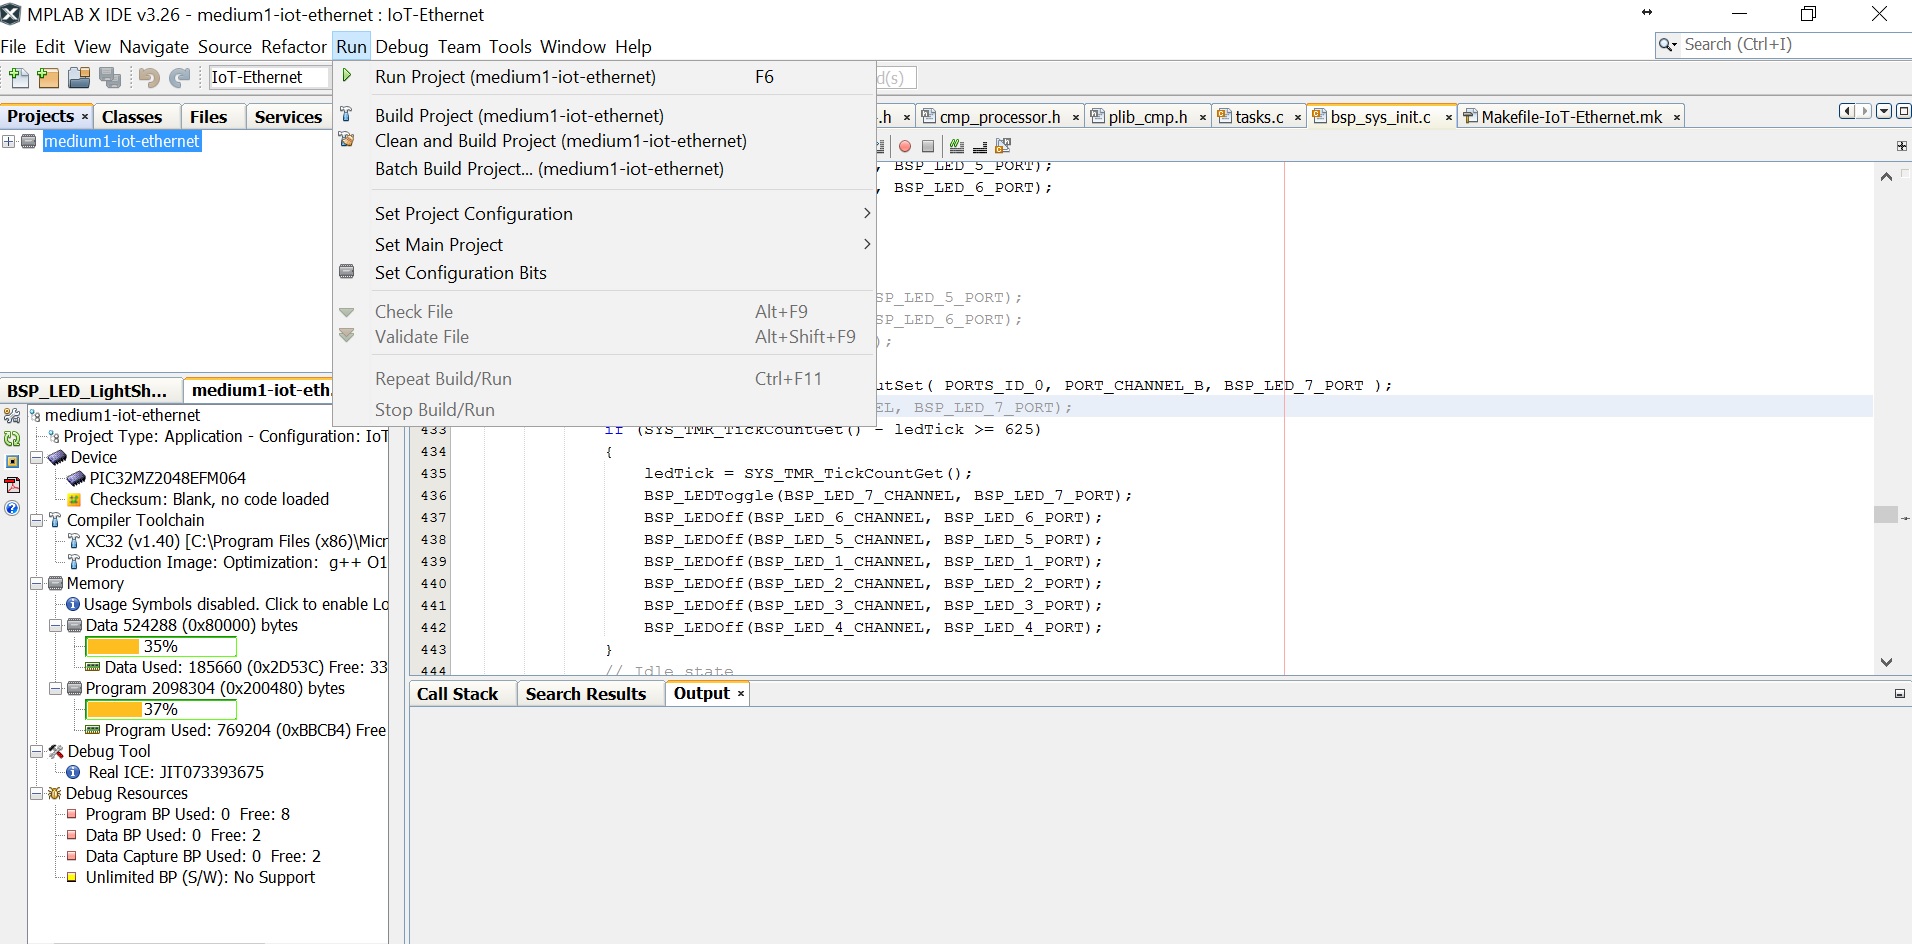Collapse the Device node in dashboard
Viewport: 1912px width, 944px height.
pos(37,458)
